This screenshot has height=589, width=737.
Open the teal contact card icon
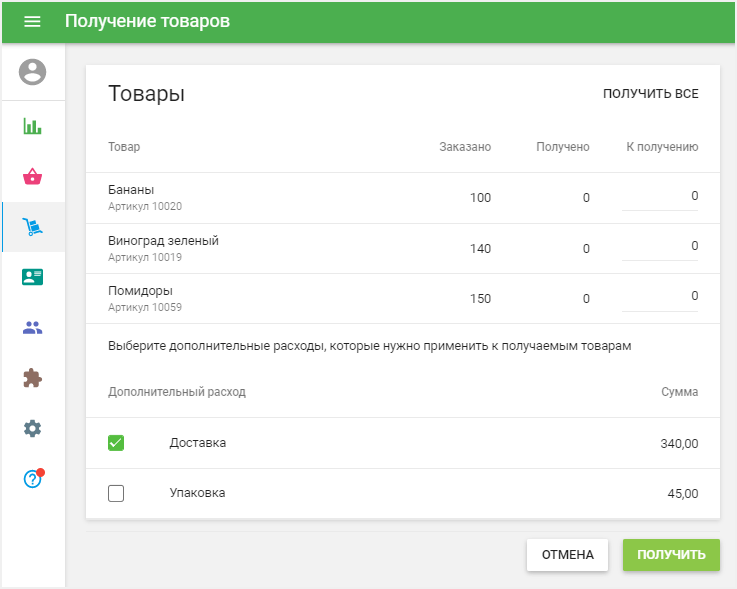tap(33, 277)
